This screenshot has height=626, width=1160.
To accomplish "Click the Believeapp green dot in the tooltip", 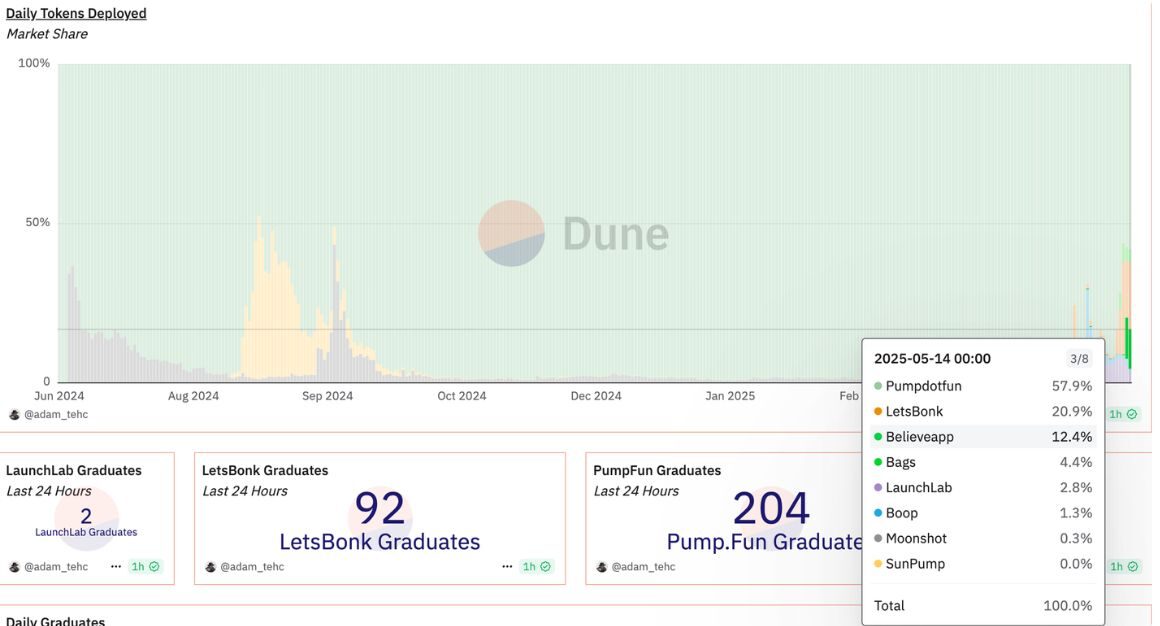I will (878, 437).
